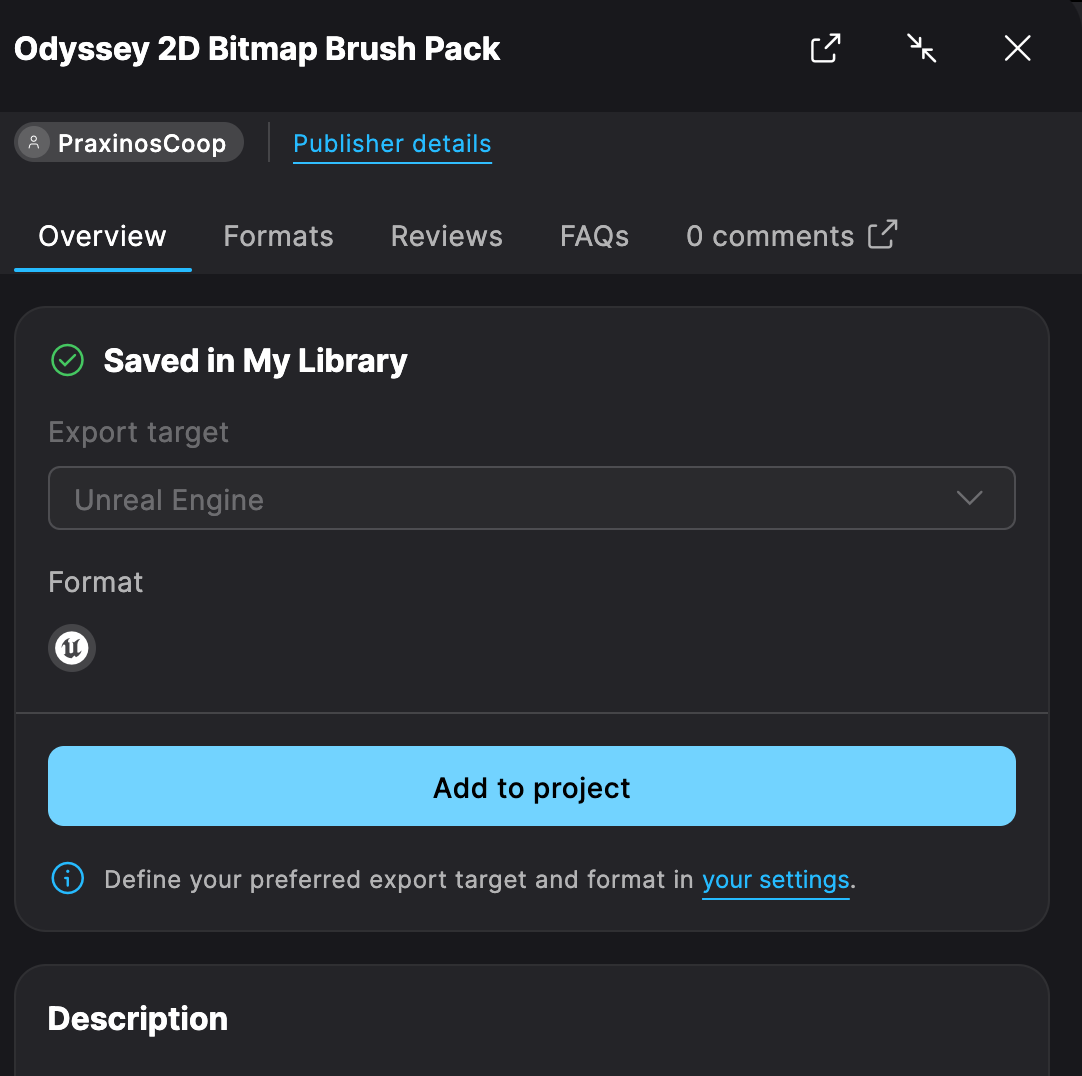Open comments external link icon
This screenshot has height=1076, width=1082.
[x=882, y=234]
